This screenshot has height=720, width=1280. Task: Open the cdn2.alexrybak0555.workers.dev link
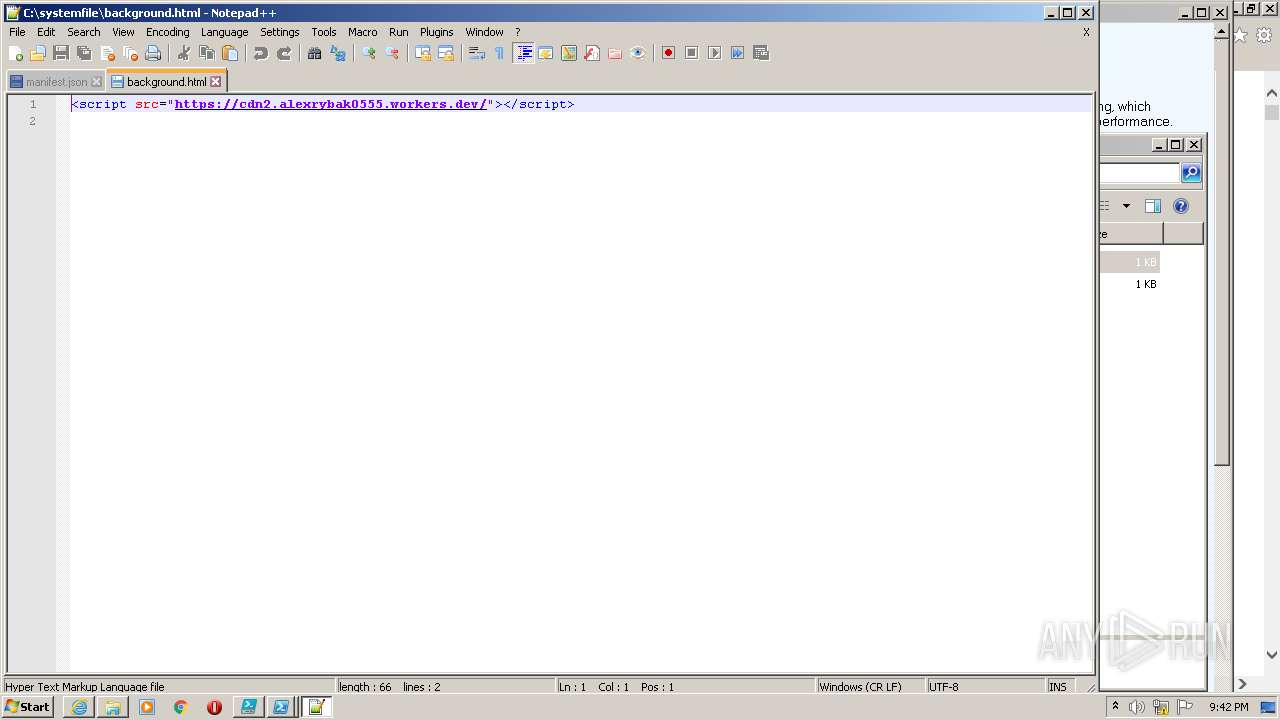click(331, 104)
